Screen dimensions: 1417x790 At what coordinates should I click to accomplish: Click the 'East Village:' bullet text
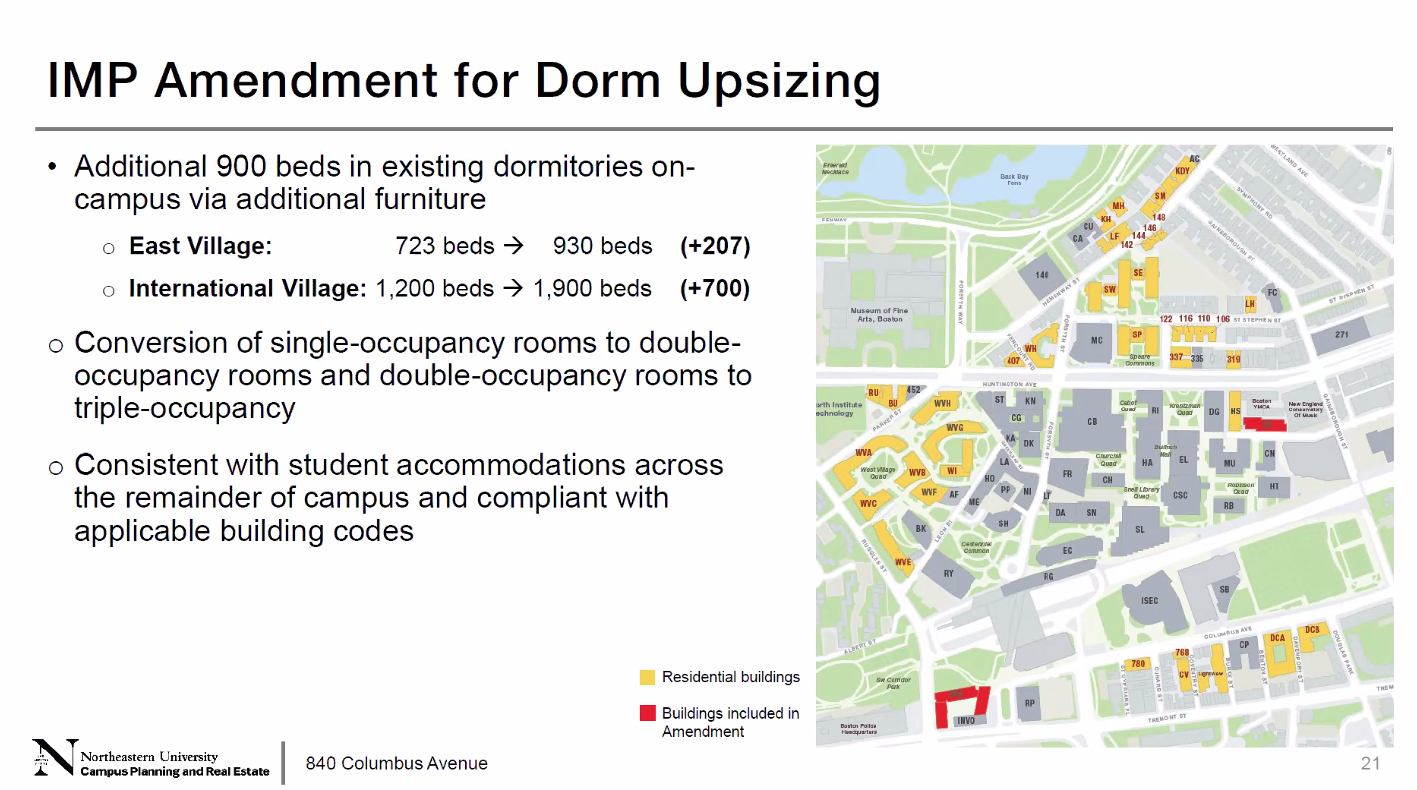[200, 246]
